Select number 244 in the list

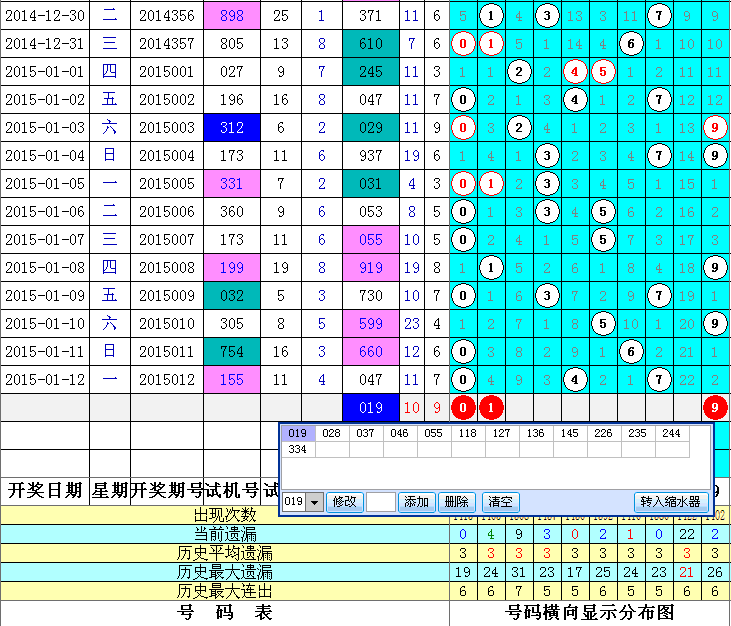click(x=672, y=434)
